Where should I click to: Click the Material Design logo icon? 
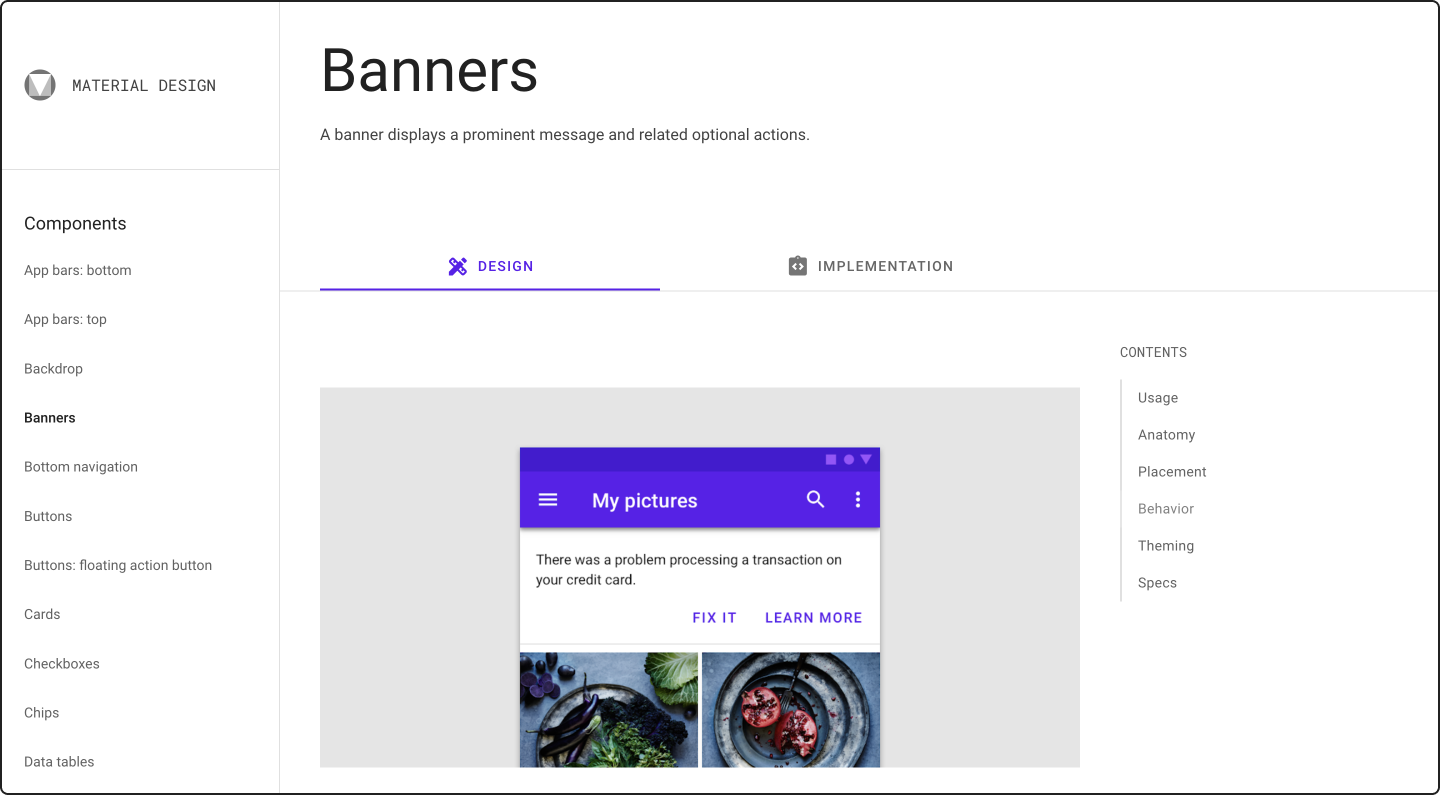click(40, 85)
